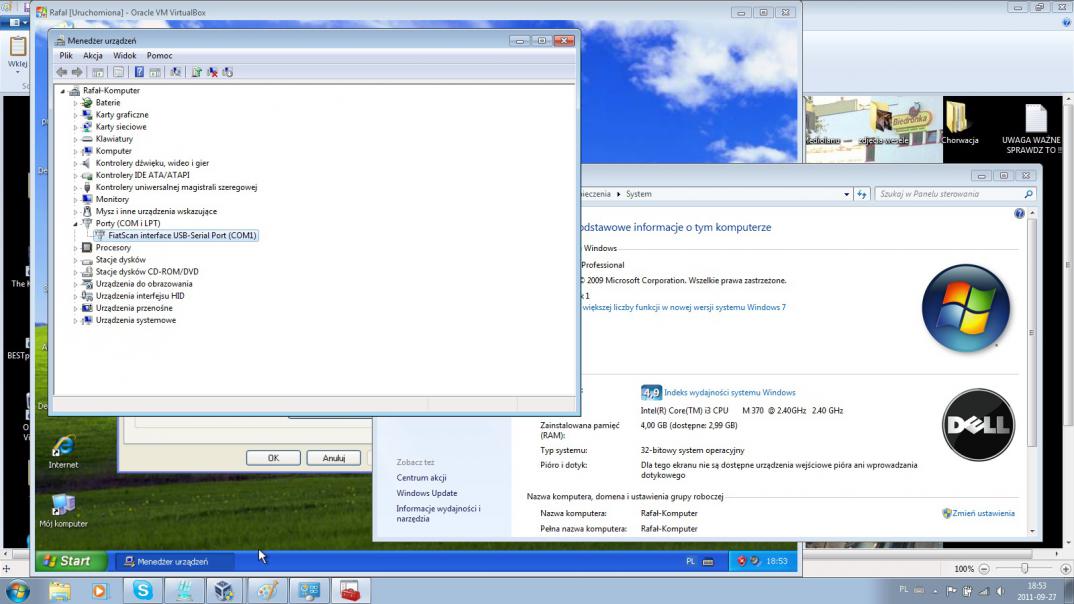The image size is (1074, 604).
Task: Open Skype from the Windows 7 taskbar
Action: (142, 590)
